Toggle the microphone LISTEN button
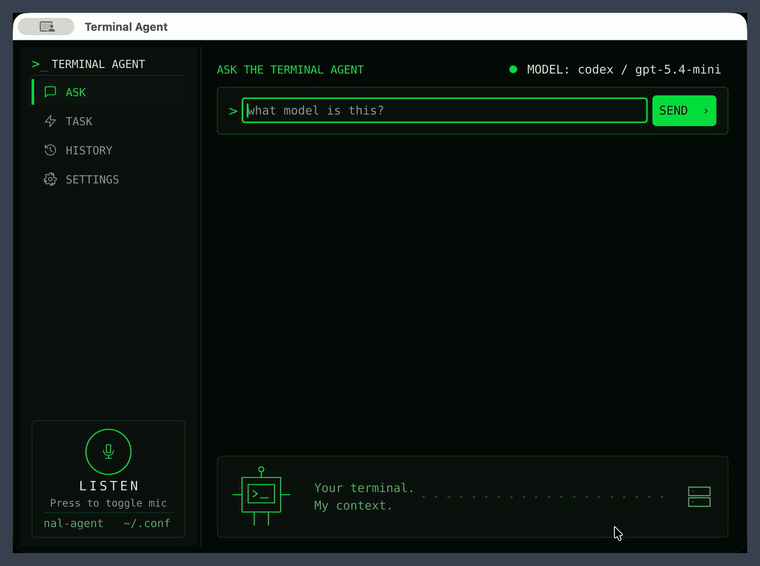Viewport: 760px width, 566px height. [108, 452]
